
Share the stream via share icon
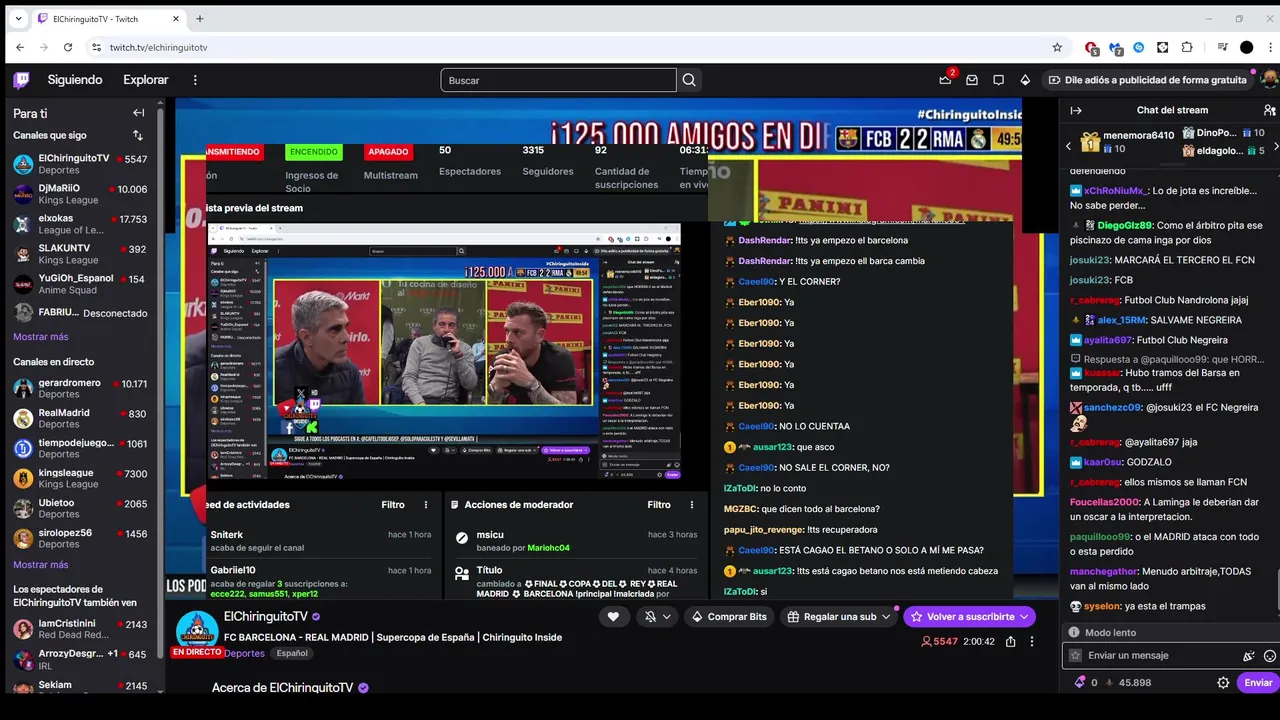click(x=1011, y=641)
